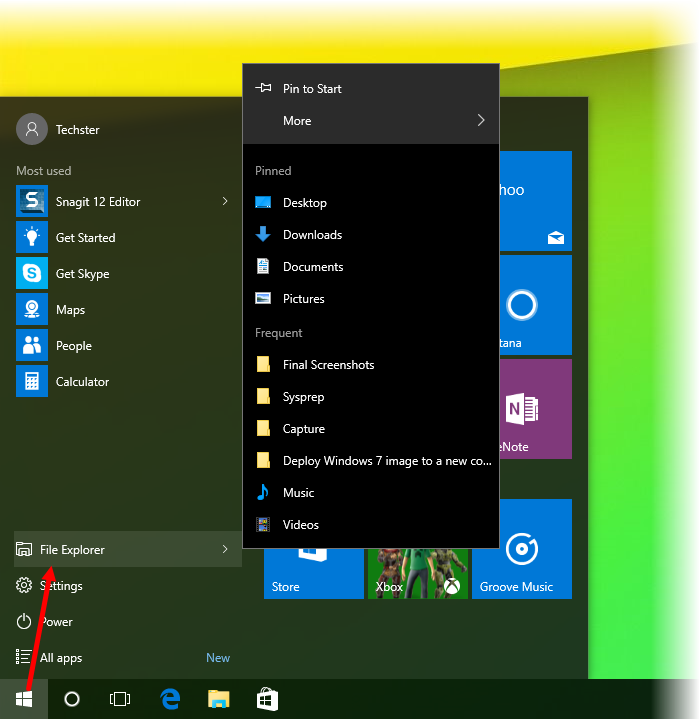Screen dimensions: 700x719
Task: Open the Capture frequent folder
Action: [370, 429]
